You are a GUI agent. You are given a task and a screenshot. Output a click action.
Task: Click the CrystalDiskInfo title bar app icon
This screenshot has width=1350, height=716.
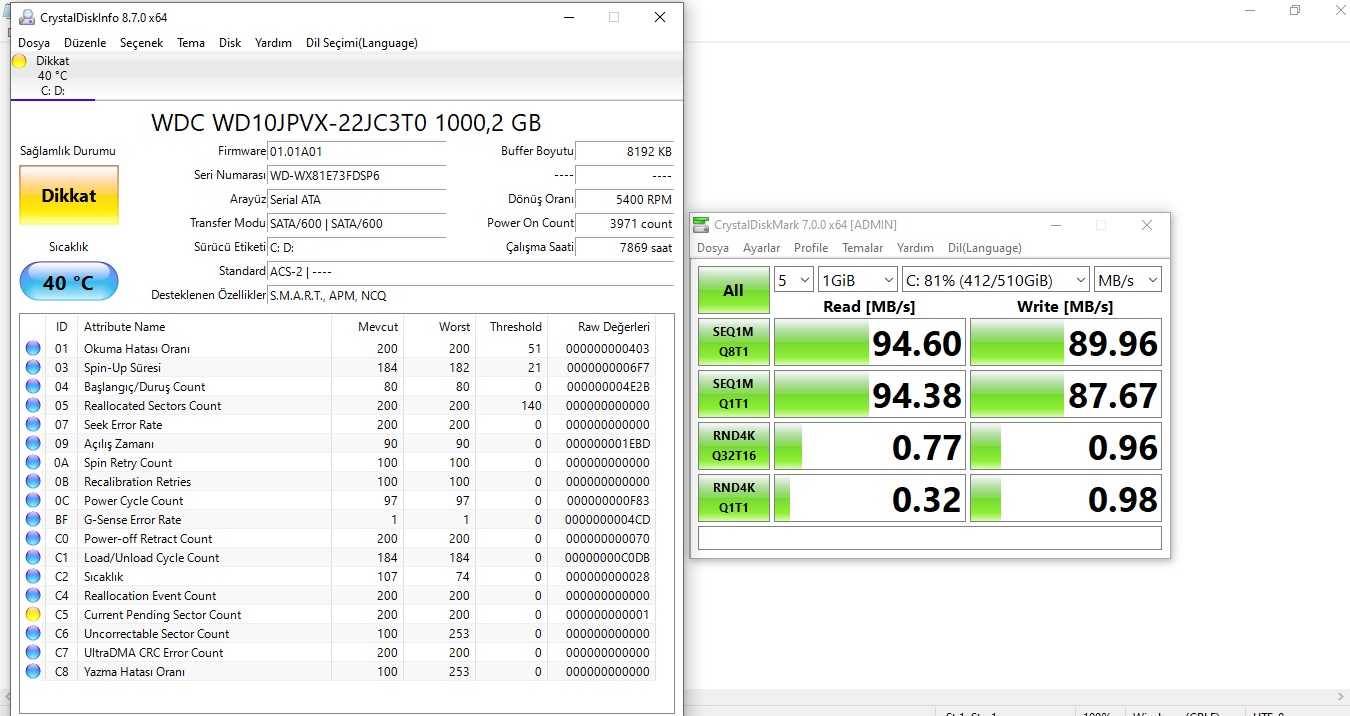click(x=26, y=17)
